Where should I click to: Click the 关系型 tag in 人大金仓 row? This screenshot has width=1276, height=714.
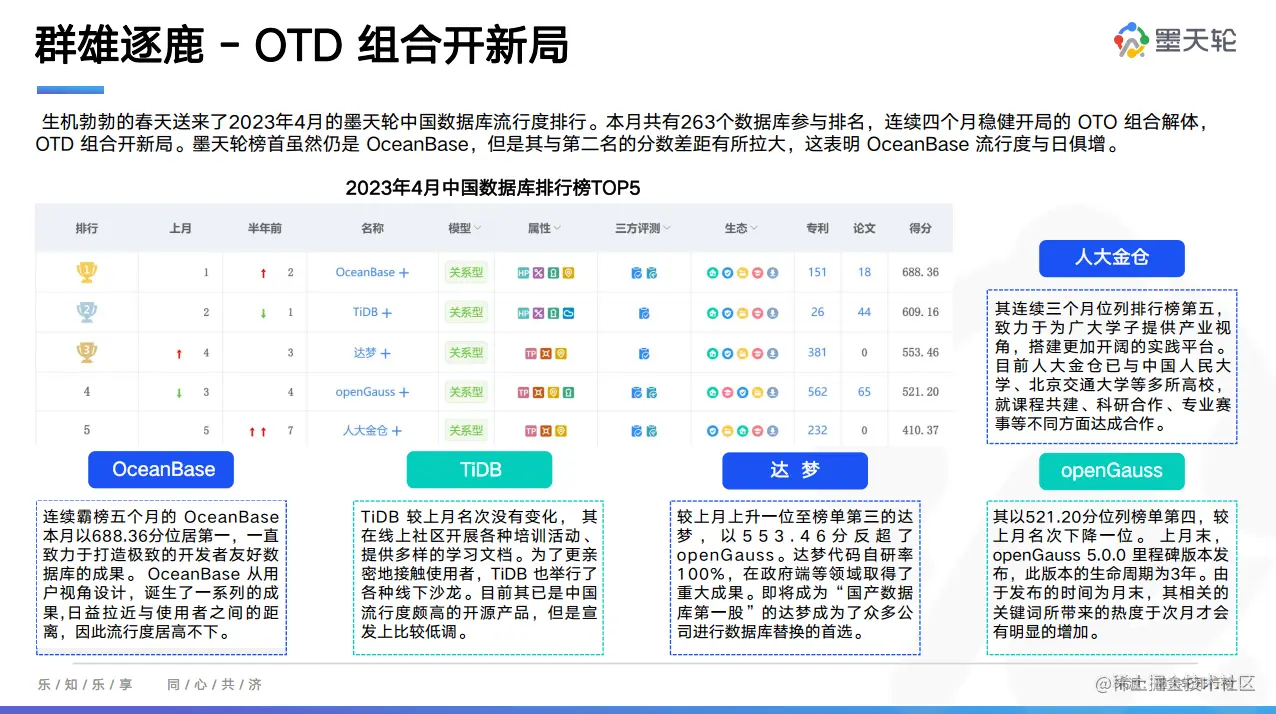466,431
